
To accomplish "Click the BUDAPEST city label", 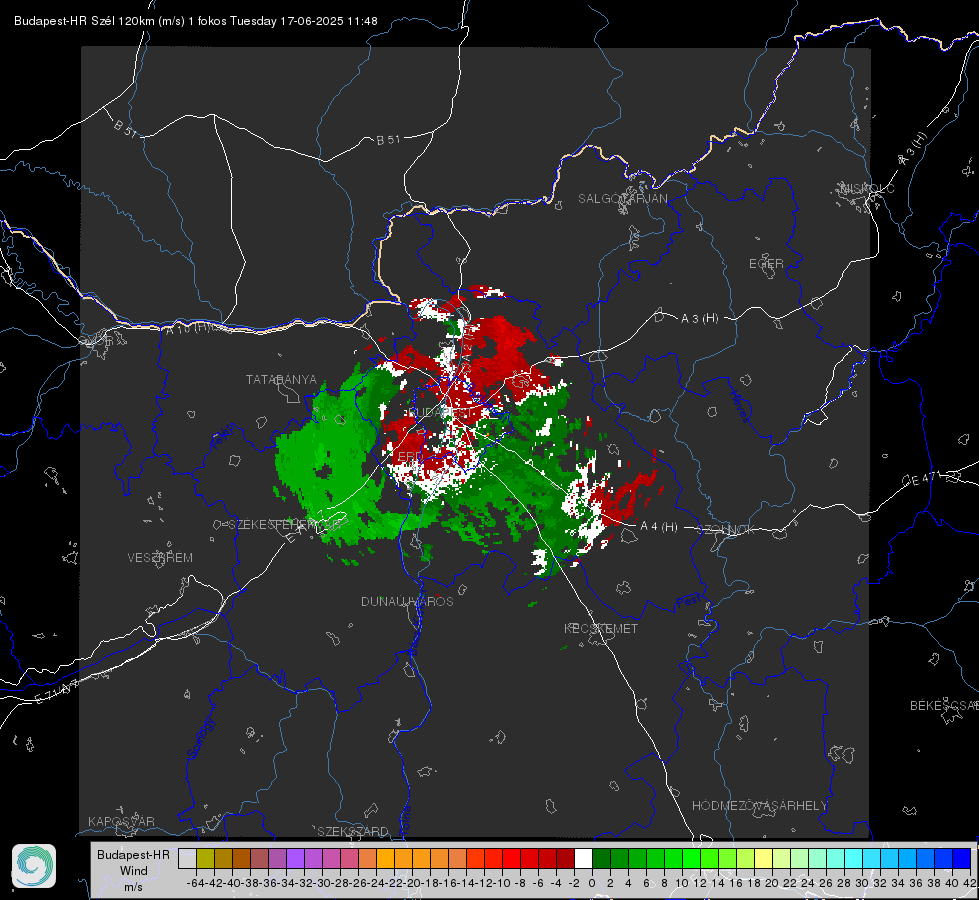I will click(441, 412).
